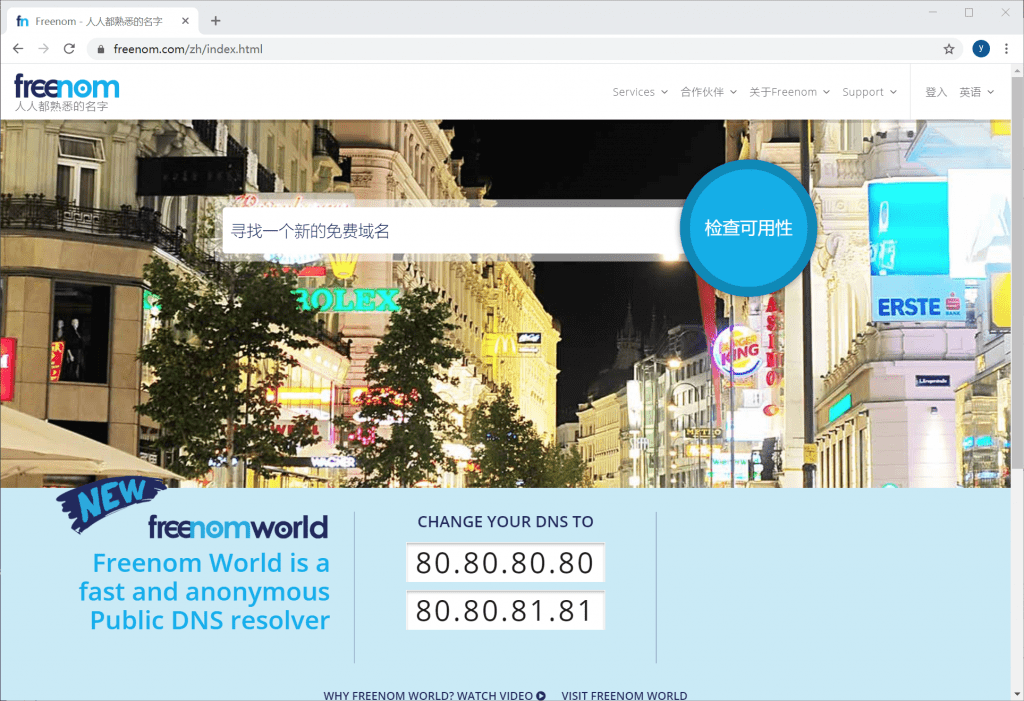The width and height of the screenshot is (1024, 701).
Task: Click the padlock site info icon
Action: click(100, 49)
